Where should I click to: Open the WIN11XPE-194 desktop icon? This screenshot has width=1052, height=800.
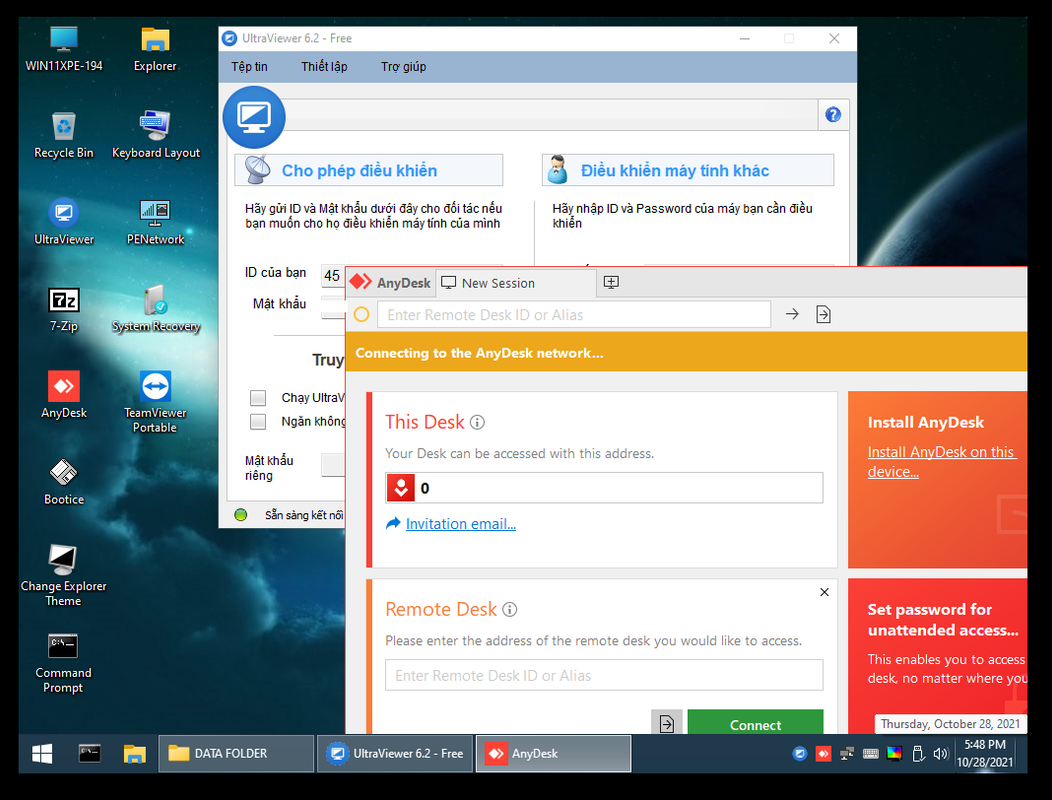[64, 49]
